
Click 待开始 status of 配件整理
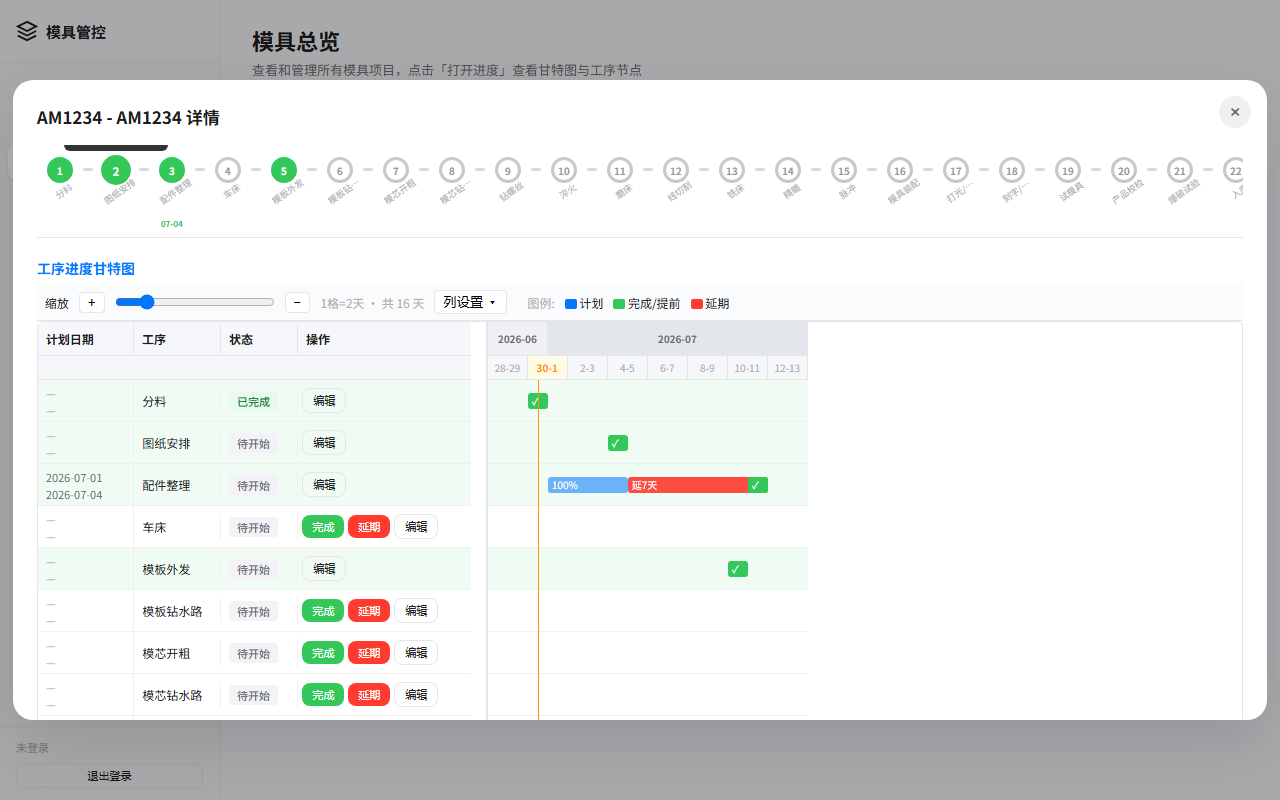click(x=253, y=486)
